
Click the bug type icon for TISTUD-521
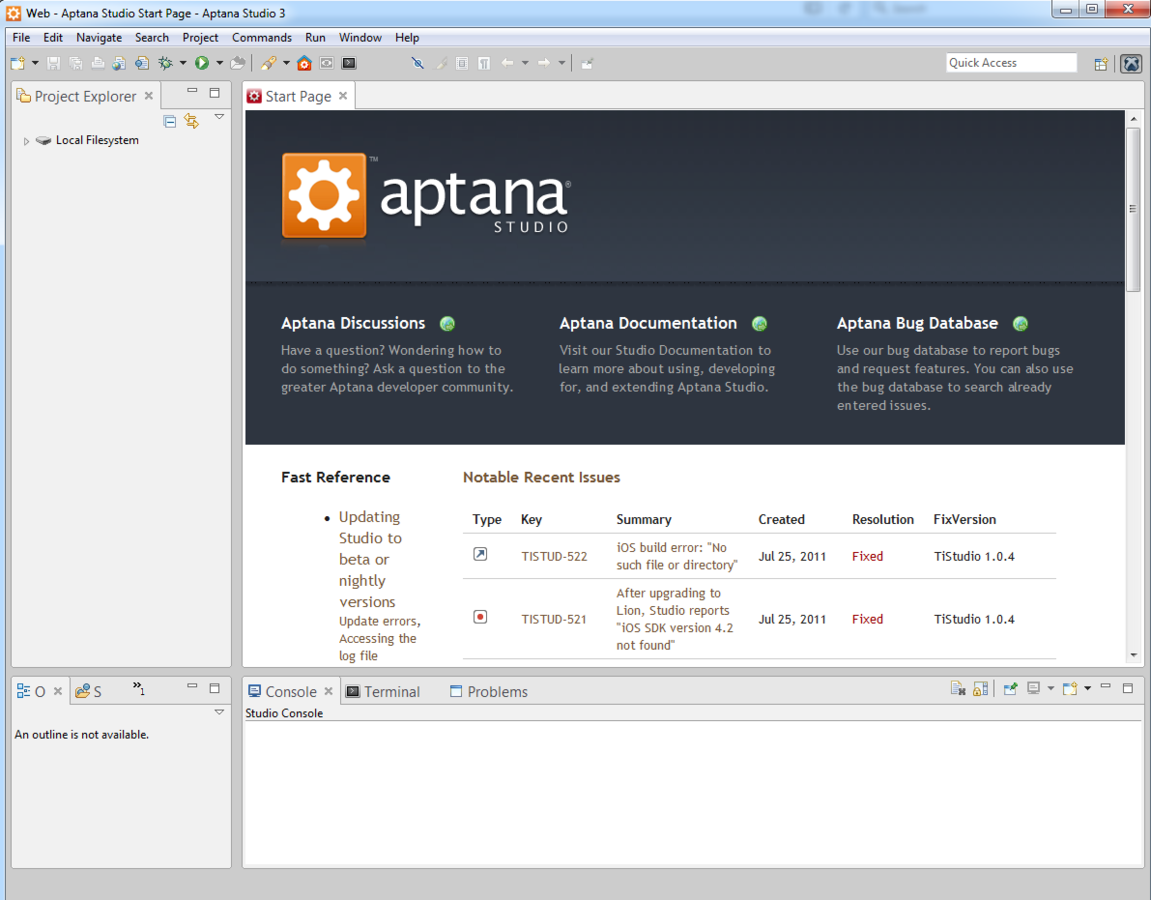480,617
